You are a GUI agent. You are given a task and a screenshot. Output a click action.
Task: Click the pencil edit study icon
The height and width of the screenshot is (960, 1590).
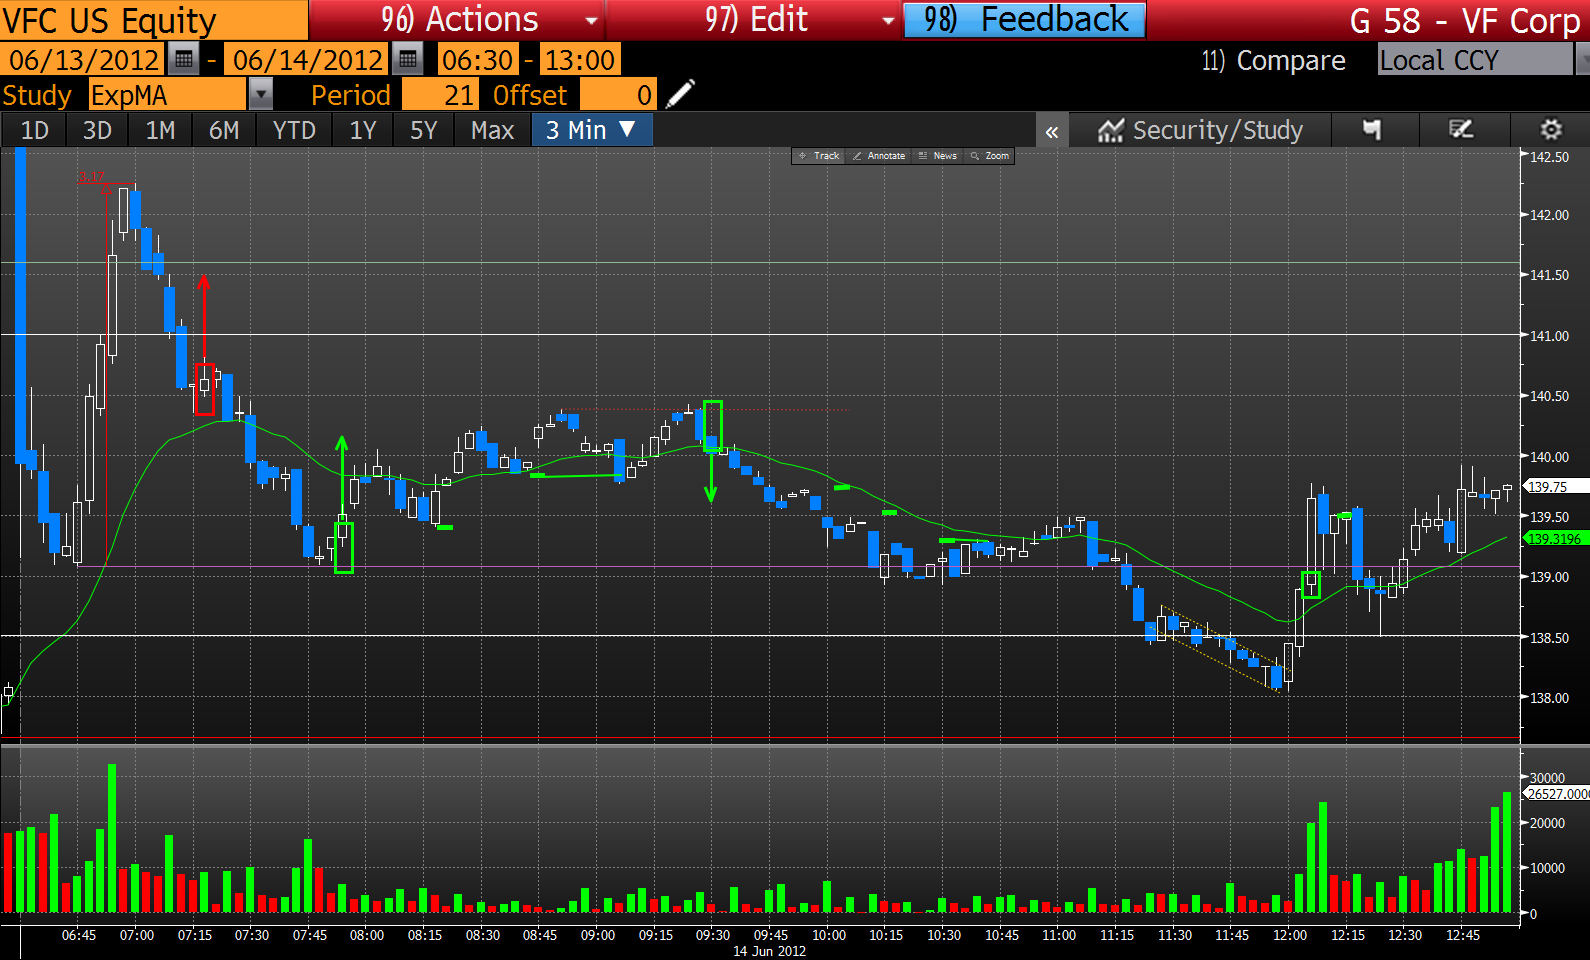[x=680, y=95]
